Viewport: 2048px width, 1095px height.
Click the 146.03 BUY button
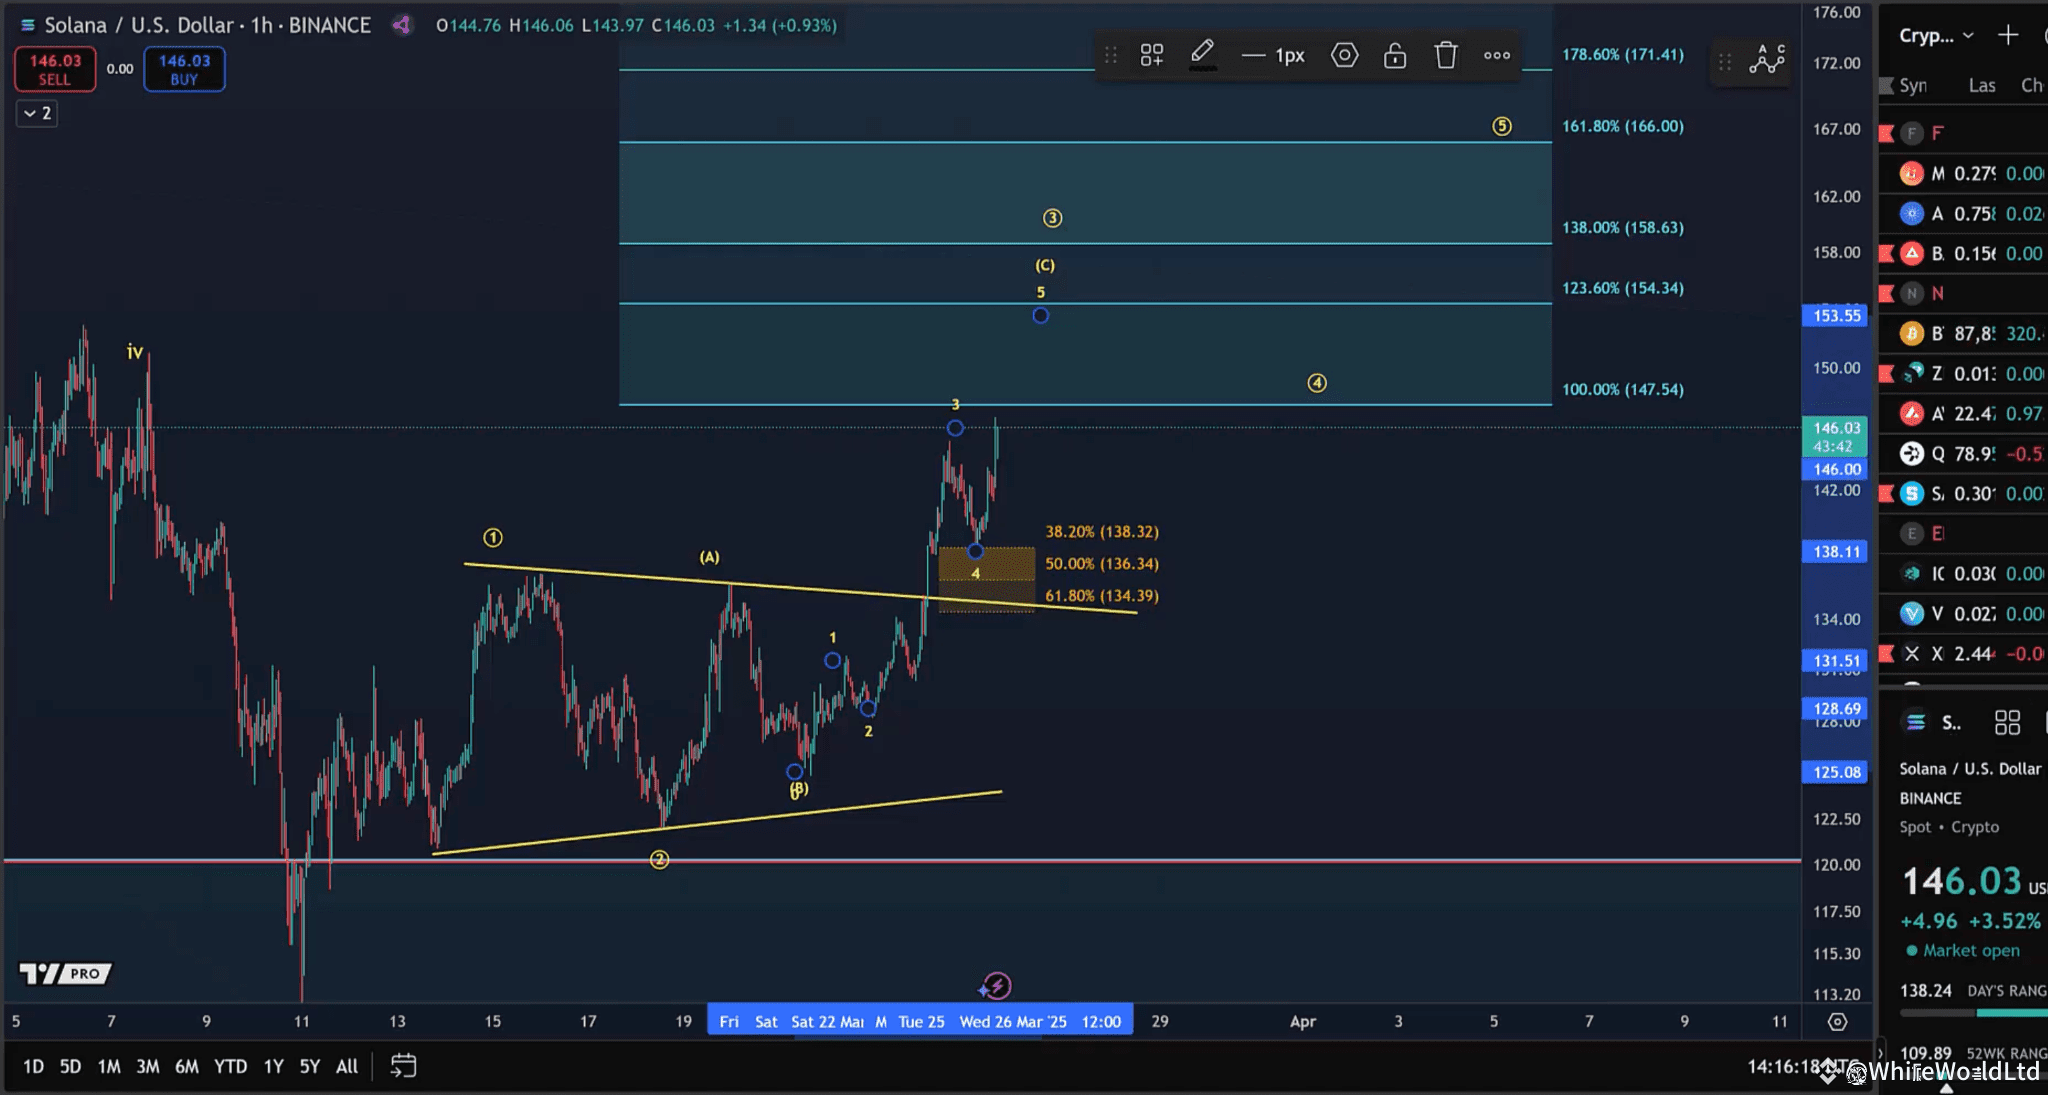pyautogui.click(x=184, y=69)
